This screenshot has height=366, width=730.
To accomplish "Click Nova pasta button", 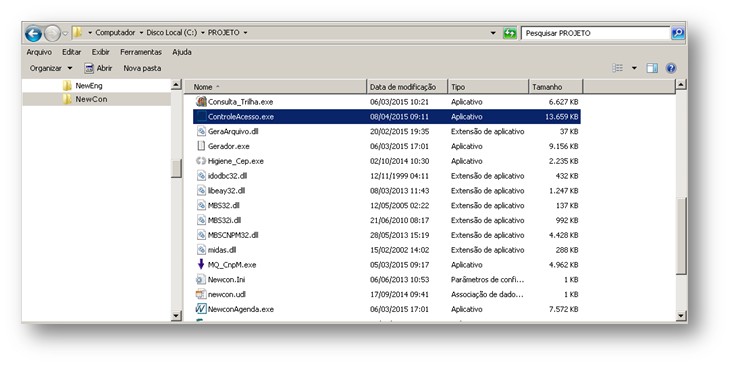I will click(142, 68).
